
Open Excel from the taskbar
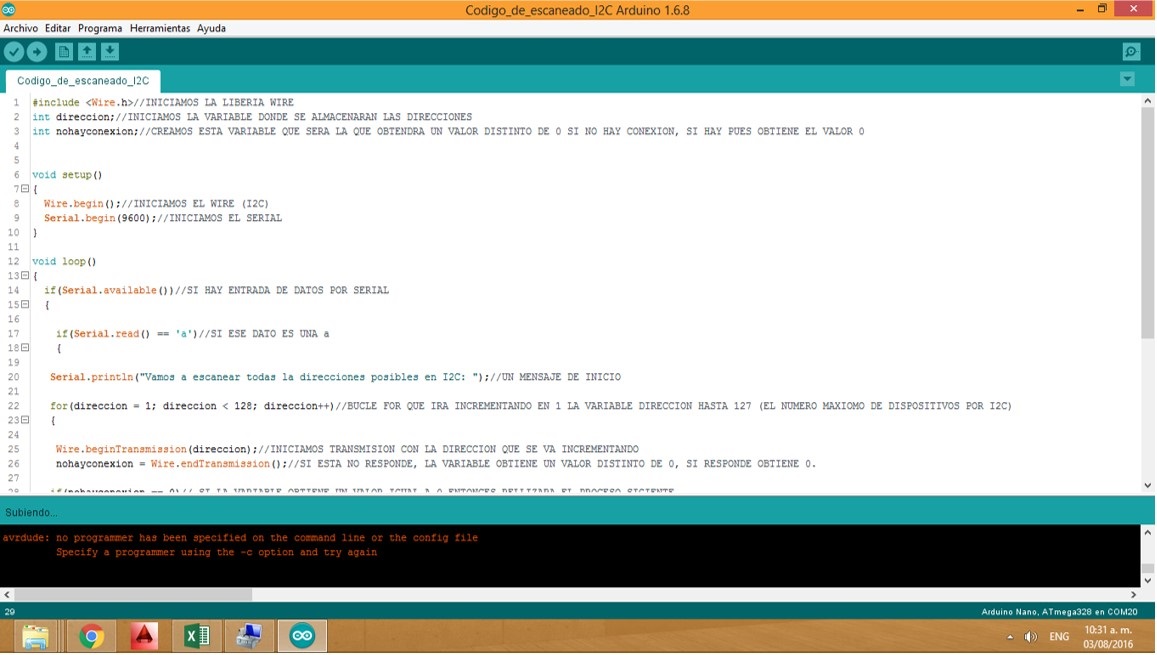point(196,636)
